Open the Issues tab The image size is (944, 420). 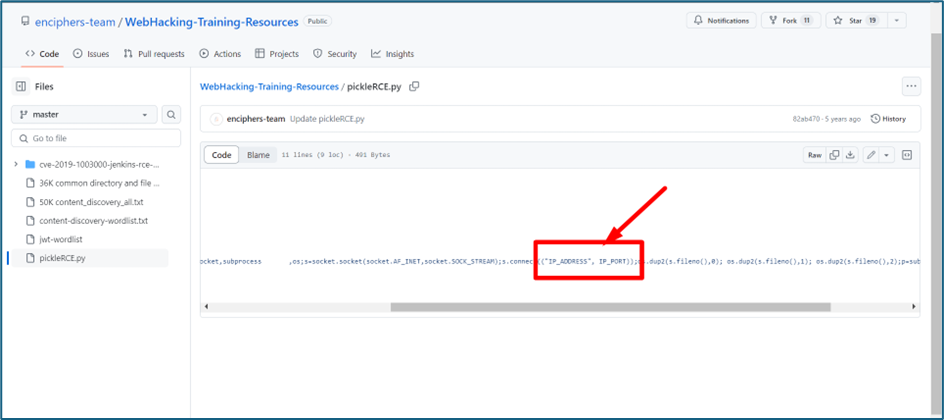pos(91,54)
